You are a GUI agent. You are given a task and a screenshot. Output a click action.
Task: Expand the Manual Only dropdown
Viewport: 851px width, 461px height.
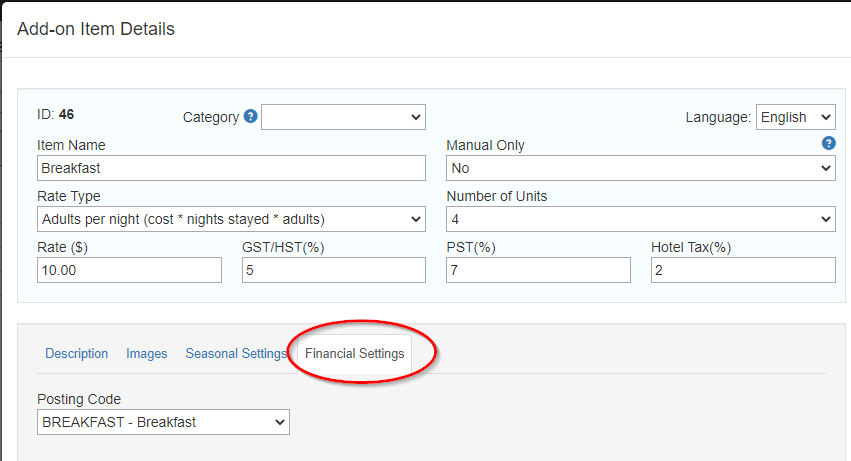click(640, 168)
